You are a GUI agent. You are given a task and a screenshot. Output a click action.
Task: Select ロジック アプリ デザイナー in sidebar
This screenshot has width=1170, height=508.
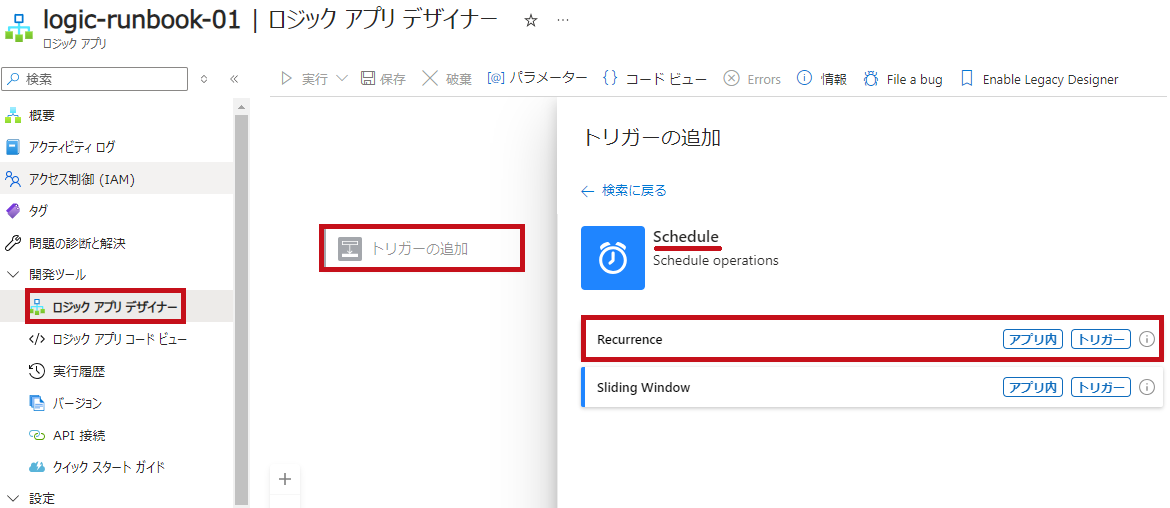pos(116,307)
